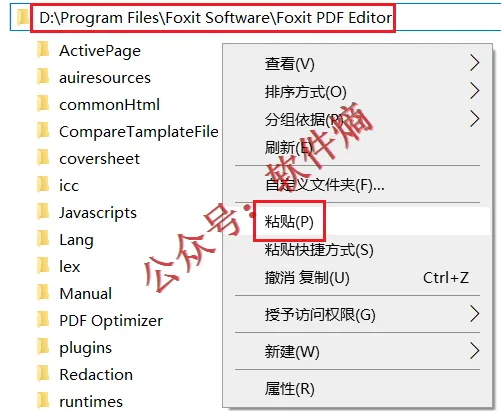This screenshot has width=501, height=411.
Task: Select the Redaction folder icon
Action: [x=43, y=373]
